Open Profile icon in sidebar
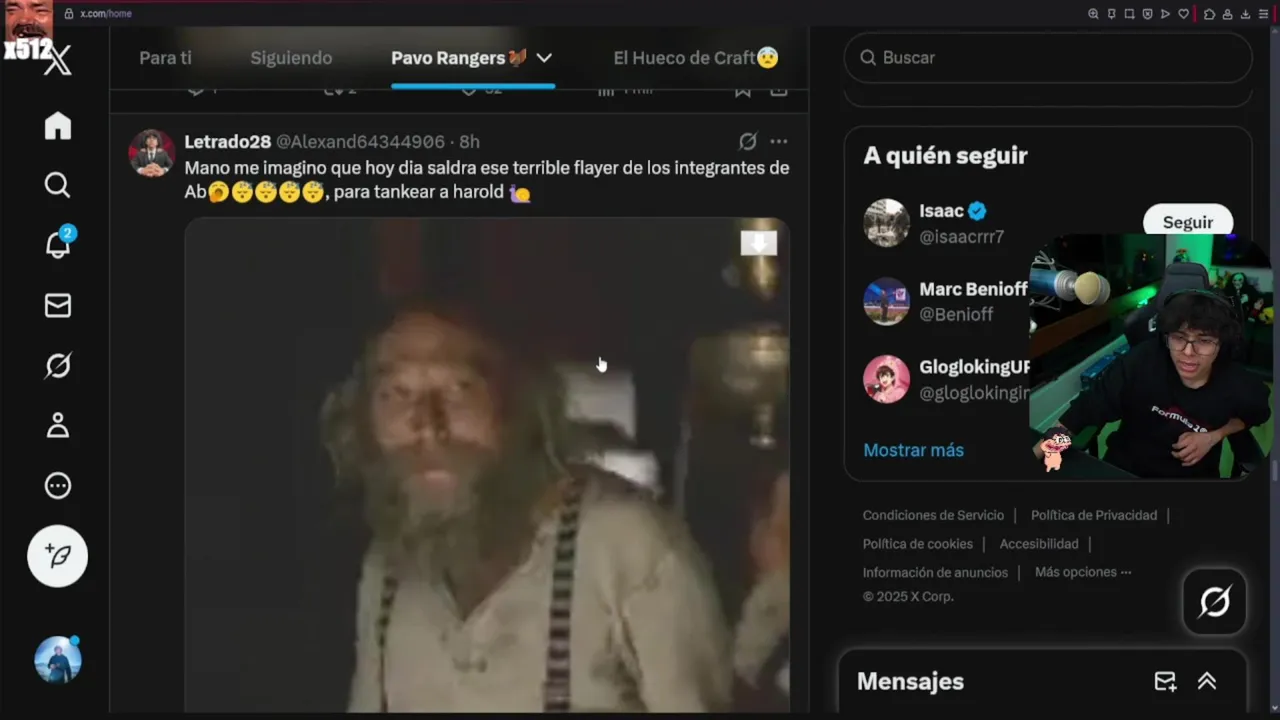 tap(58, 425)
